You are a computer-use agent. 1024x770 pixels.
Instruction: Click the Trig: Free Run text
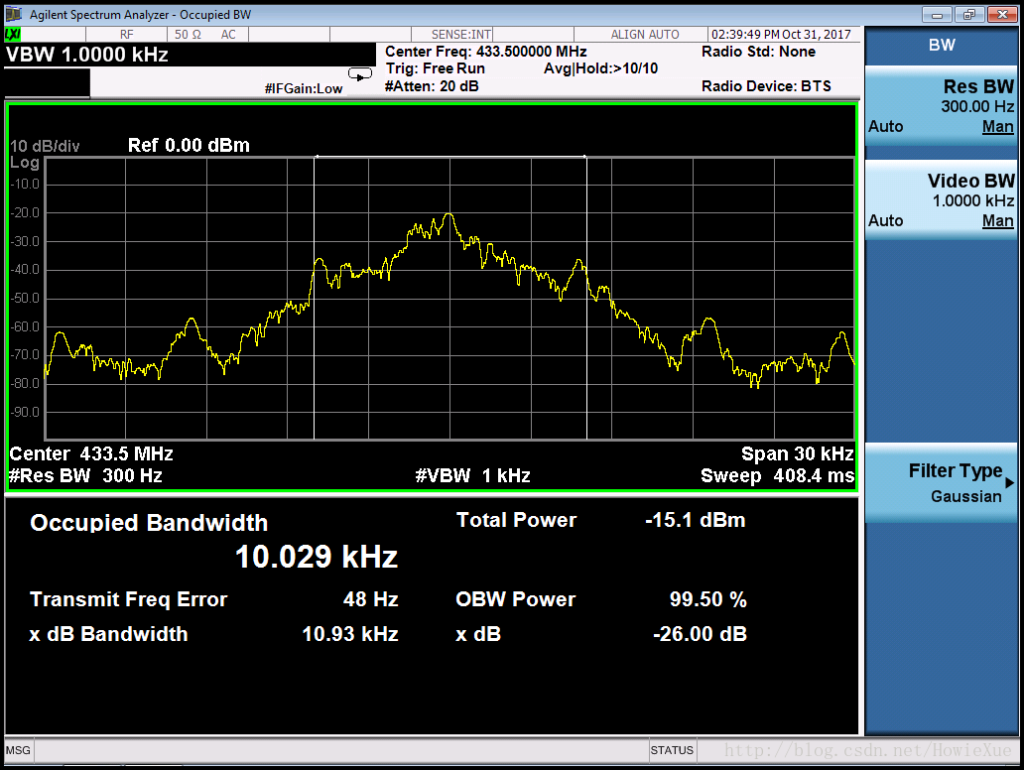coord(435,69)
